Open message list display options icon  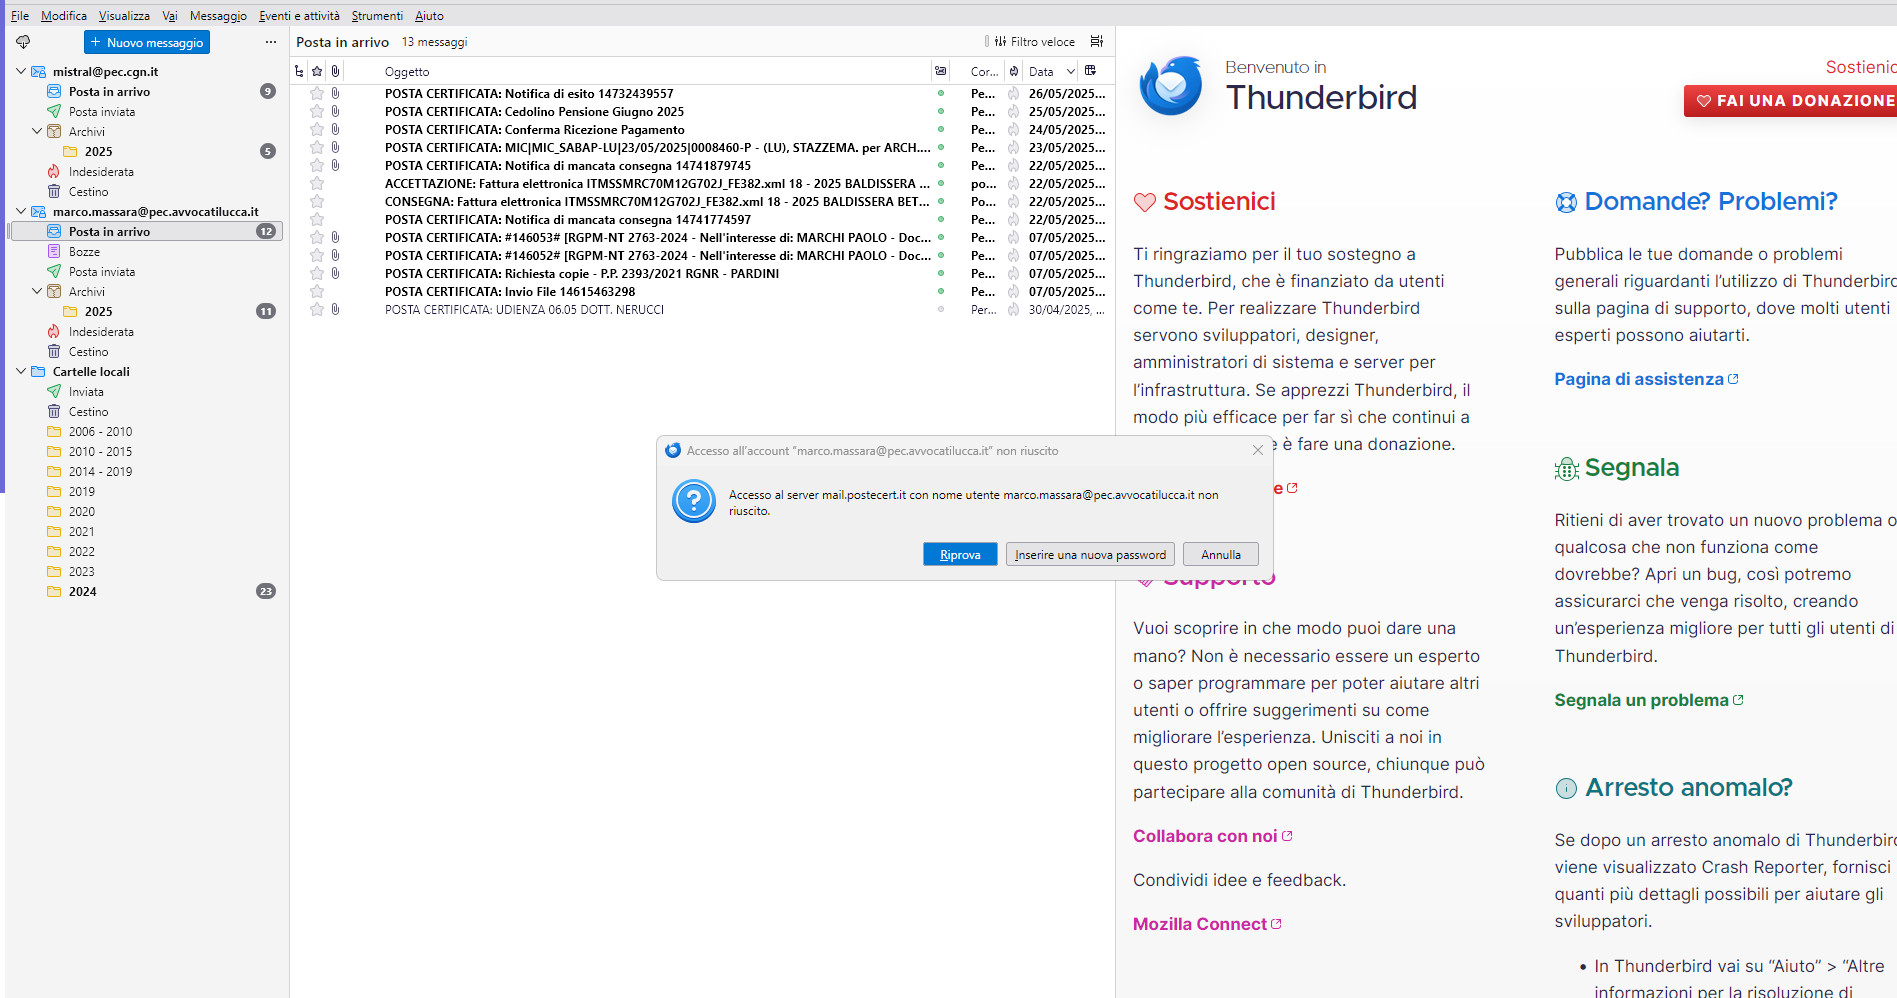(x=1096, y=42)
